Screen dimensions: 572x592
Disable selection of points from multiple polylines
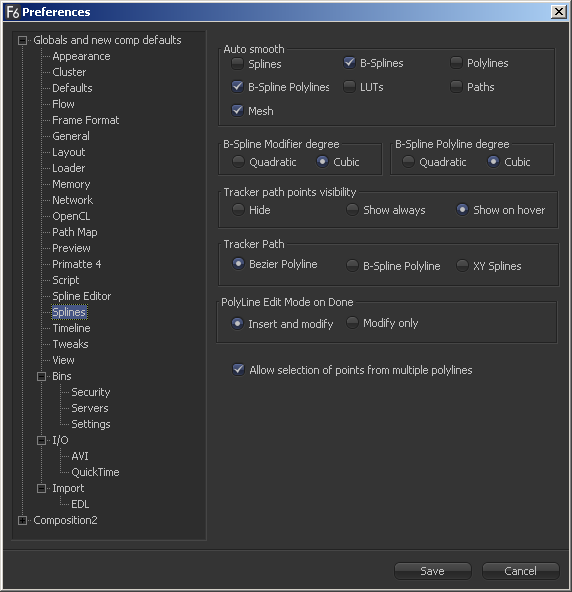[238, 369]
